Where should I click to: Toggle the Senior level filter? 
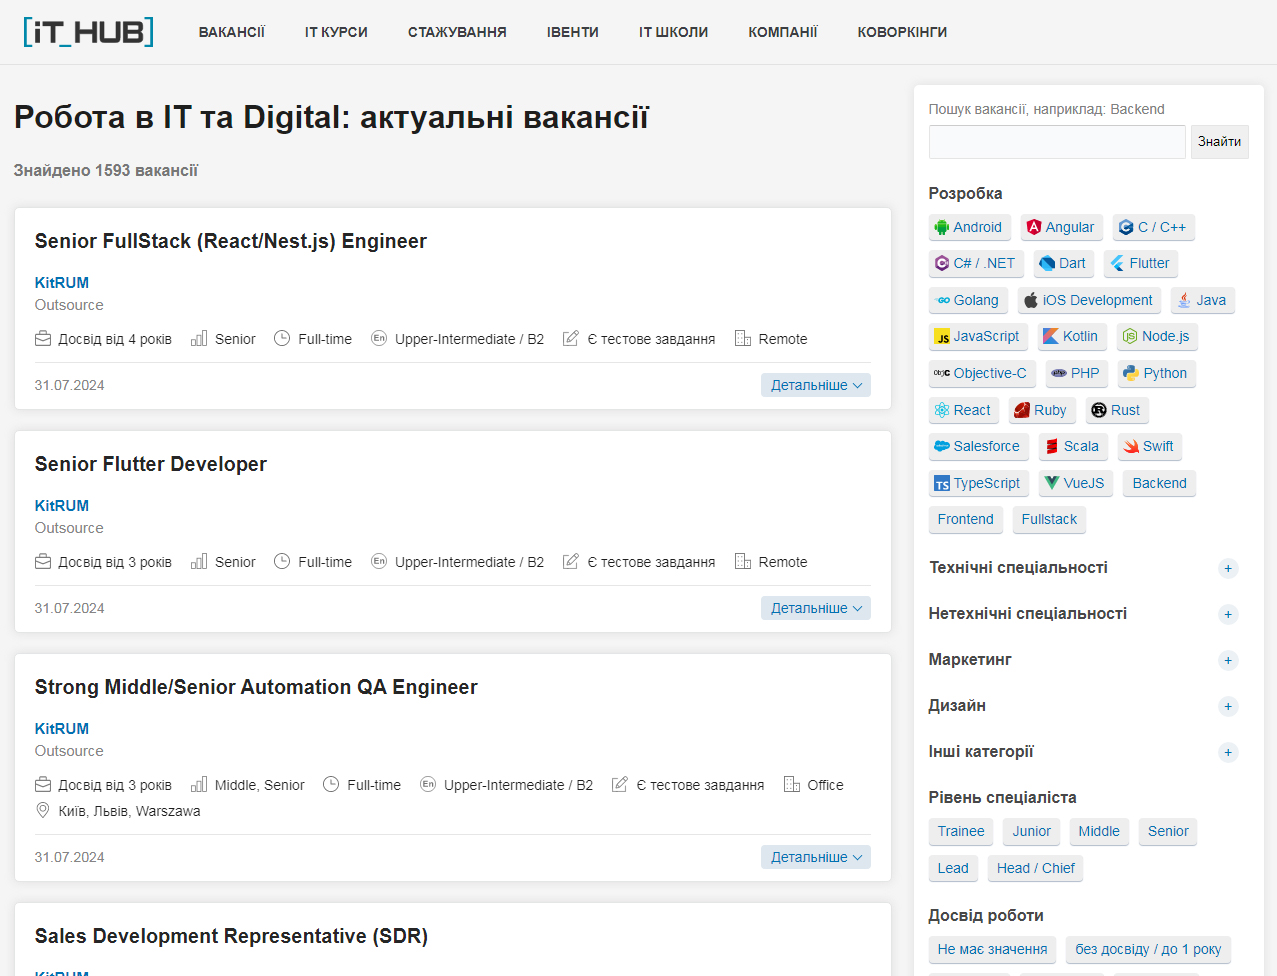point(1167,832)
